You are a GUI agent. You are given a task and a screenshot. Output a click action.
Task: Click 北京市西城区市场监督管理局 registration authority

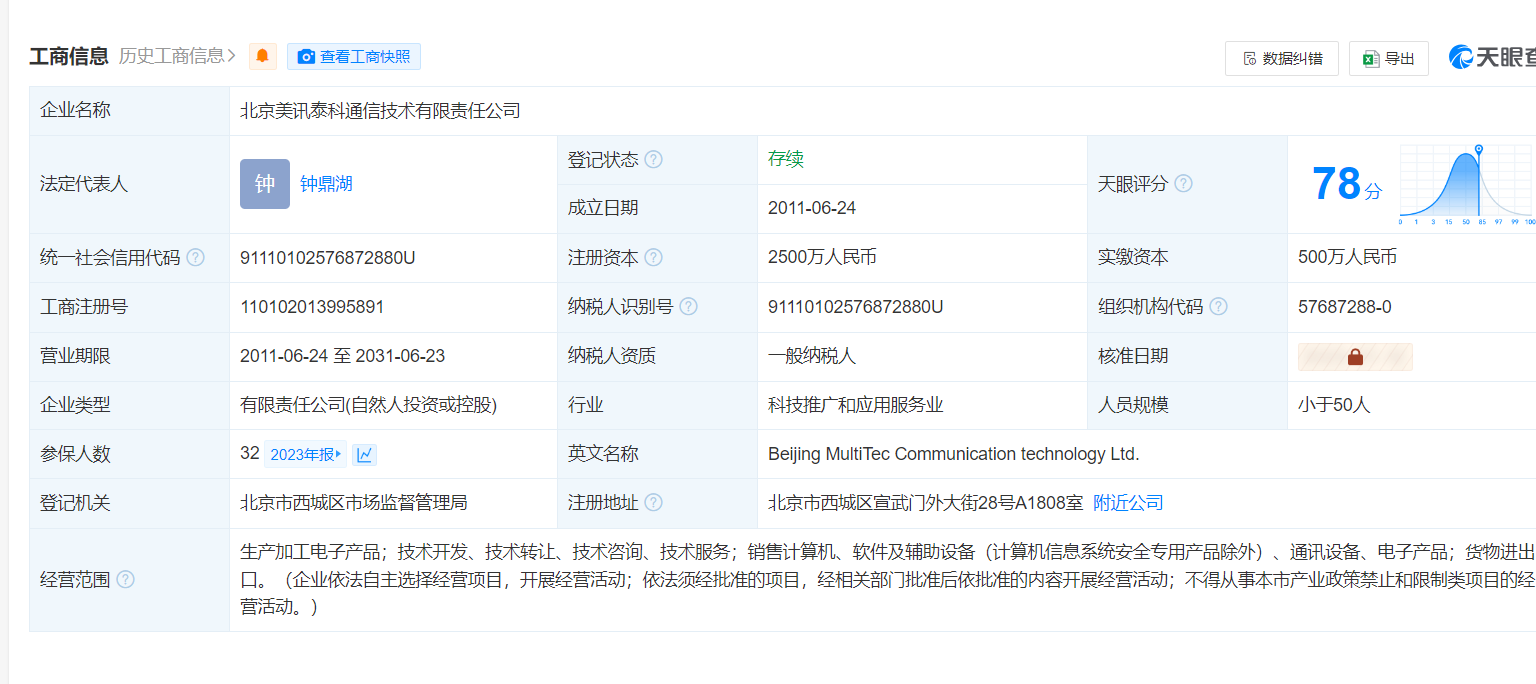[x=354, y=503]
